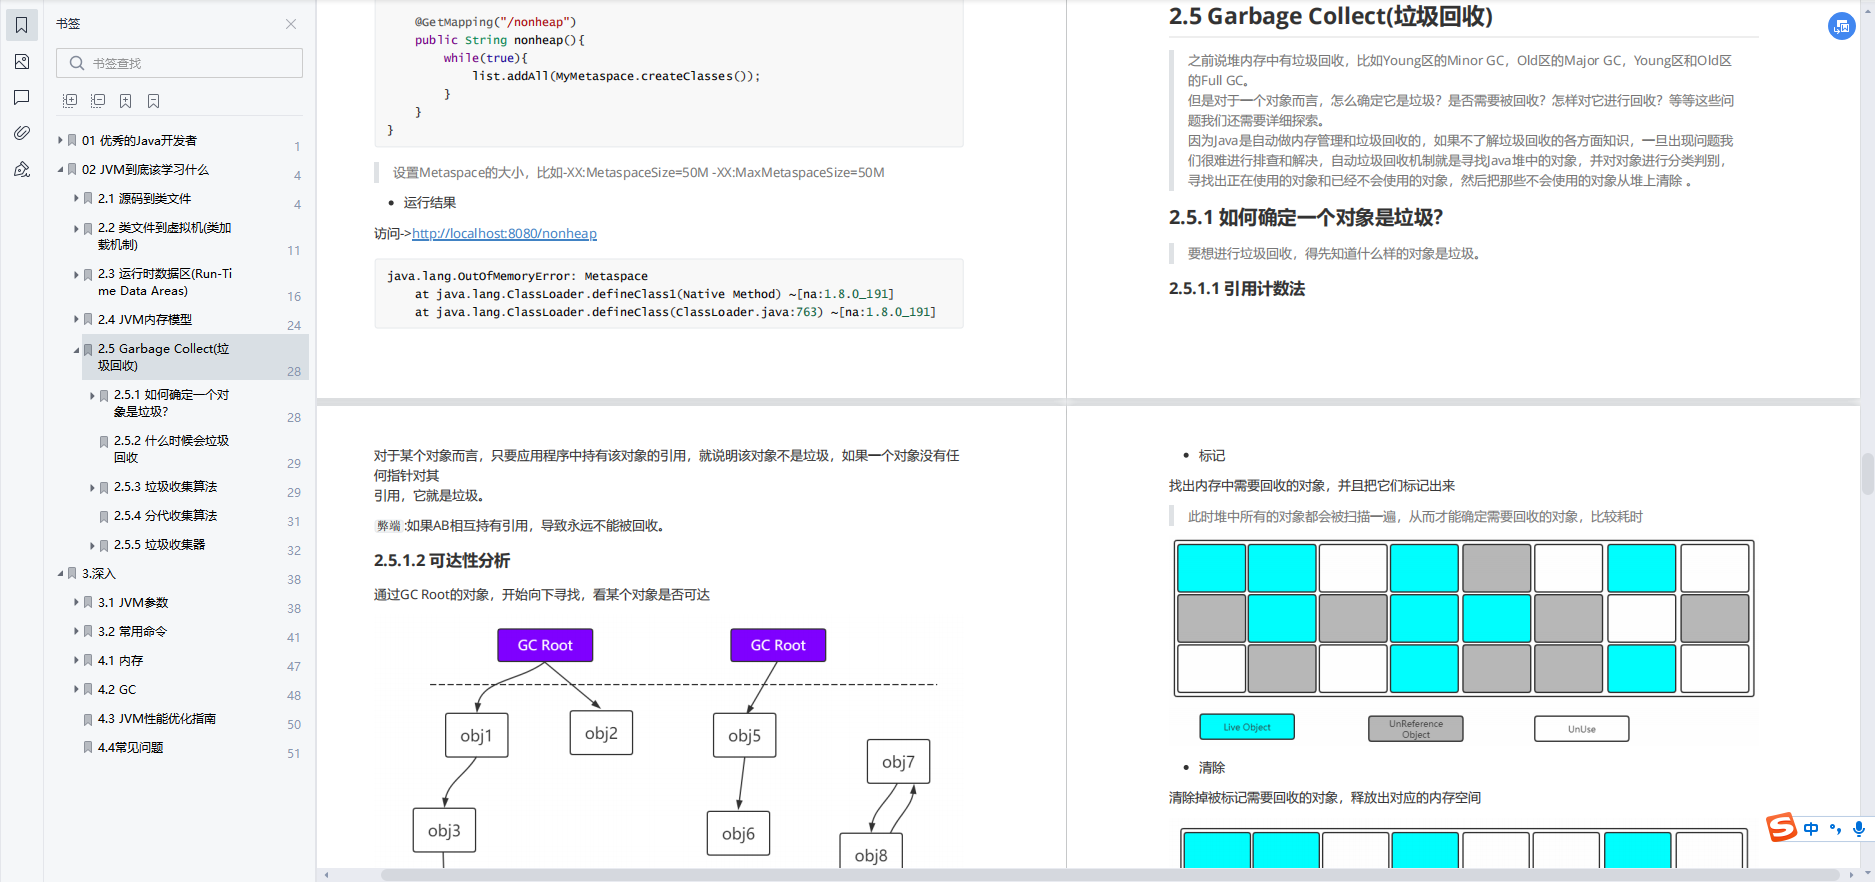This screenshot has height=882, width=1875.
Task: Select bookmark 2.3 运行时数据区
Action: [x=165, y=282]
